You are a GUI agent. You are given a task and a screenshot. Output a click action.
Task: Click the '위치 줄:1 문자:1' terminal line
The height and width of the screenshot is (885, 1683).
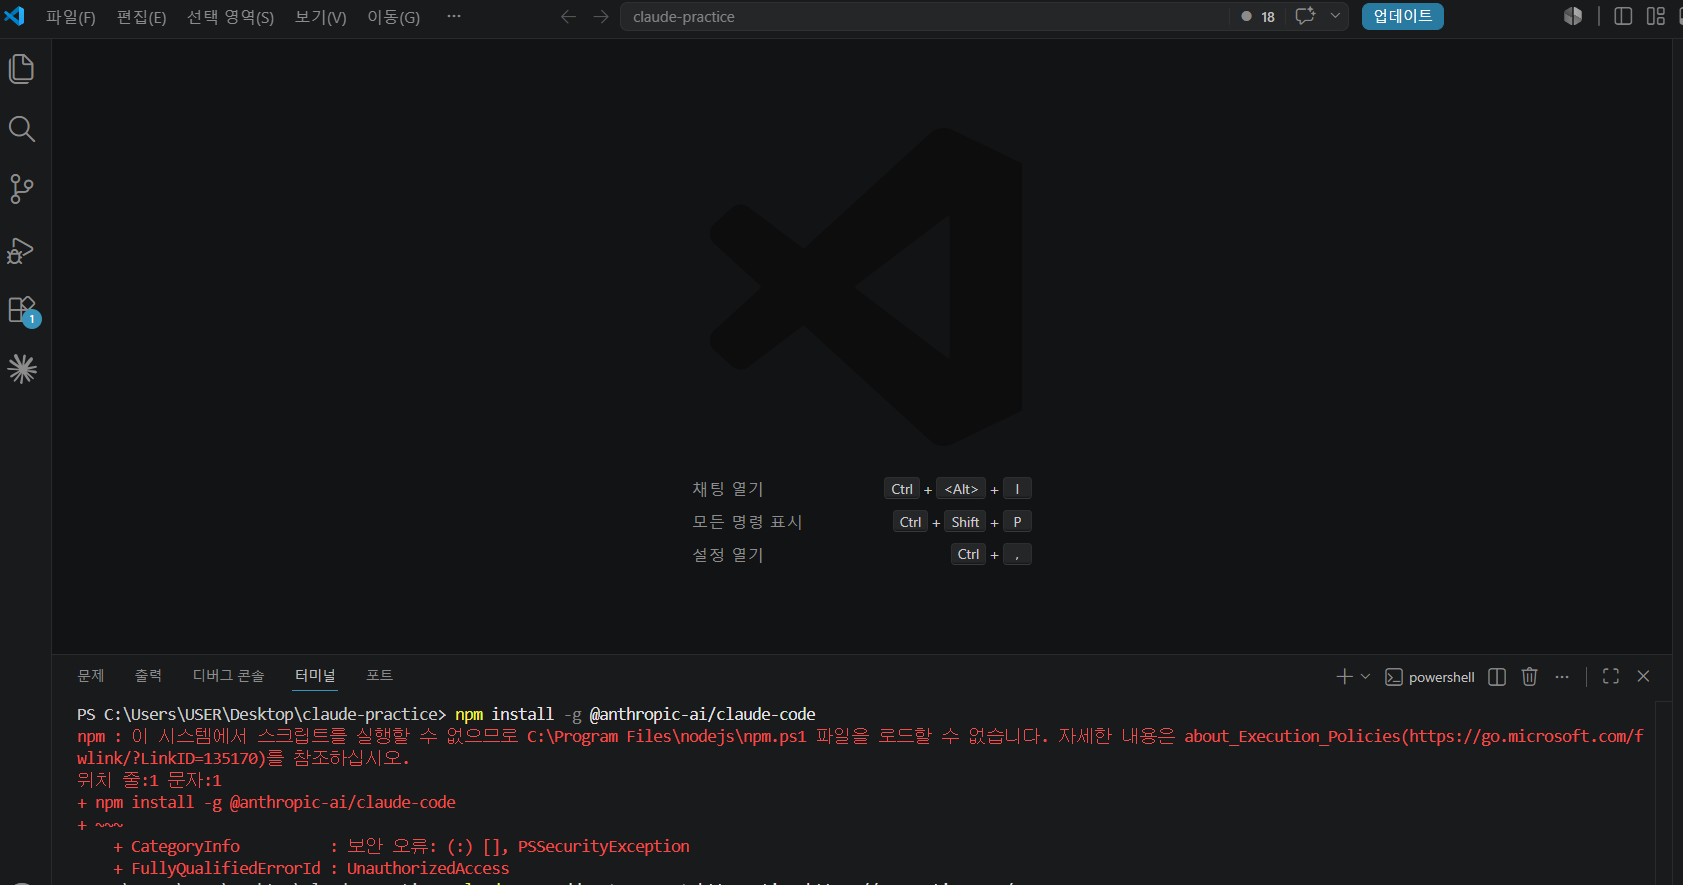149,780
